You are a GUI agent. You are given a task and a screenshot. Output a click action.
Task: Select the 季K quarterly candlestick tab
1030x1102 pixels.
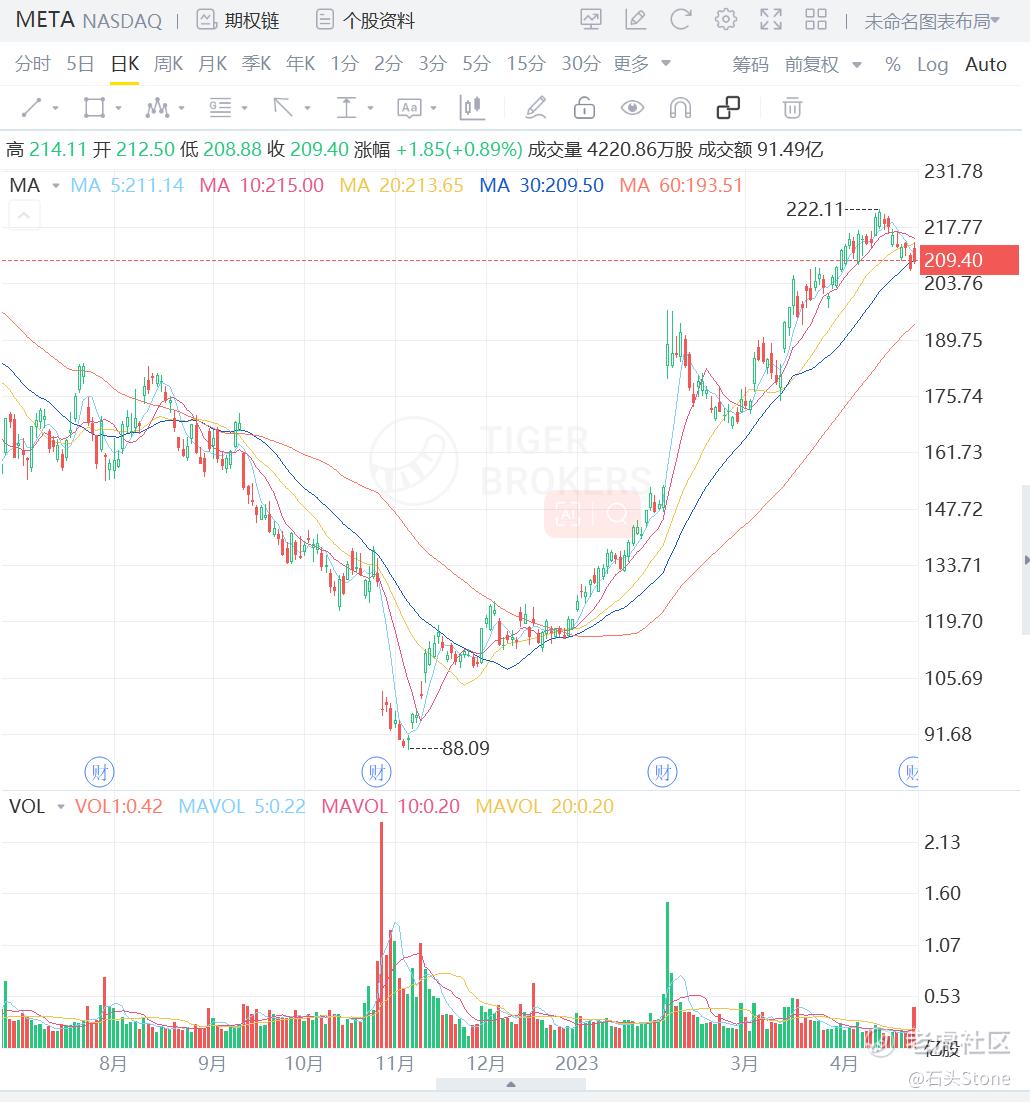point(256,64)
